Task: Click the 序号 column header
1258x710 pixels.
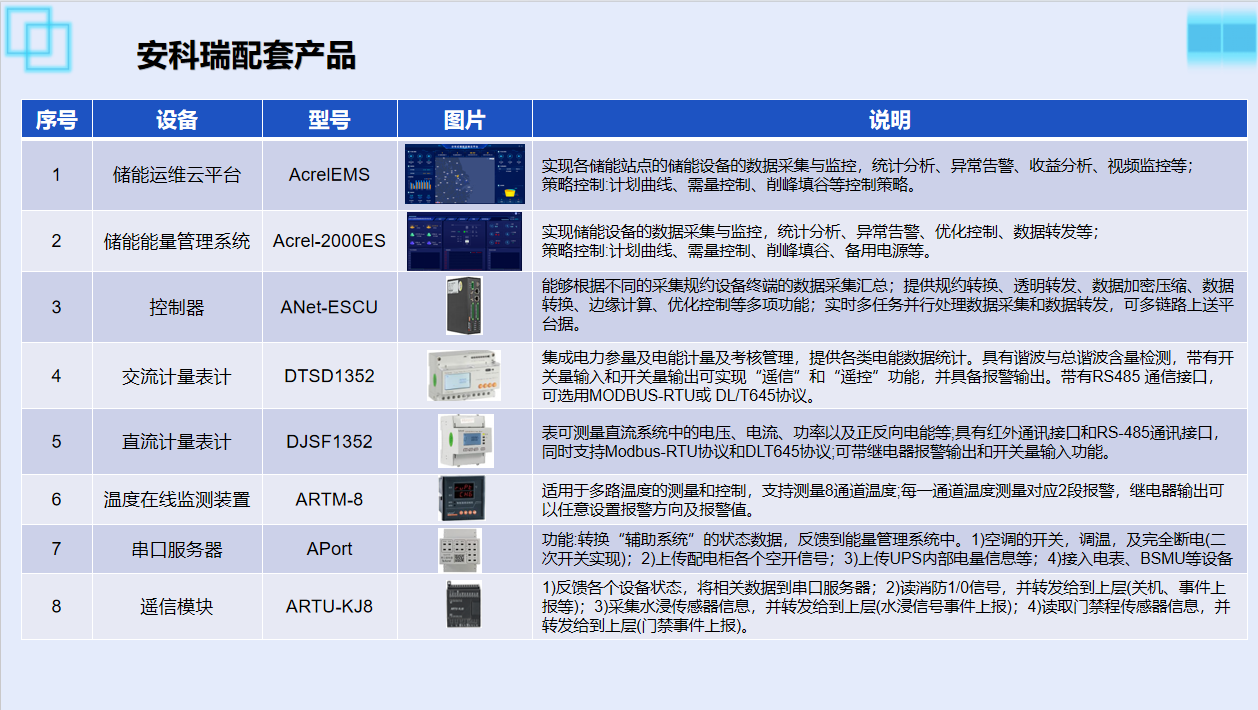Action: tap(57, 120)
